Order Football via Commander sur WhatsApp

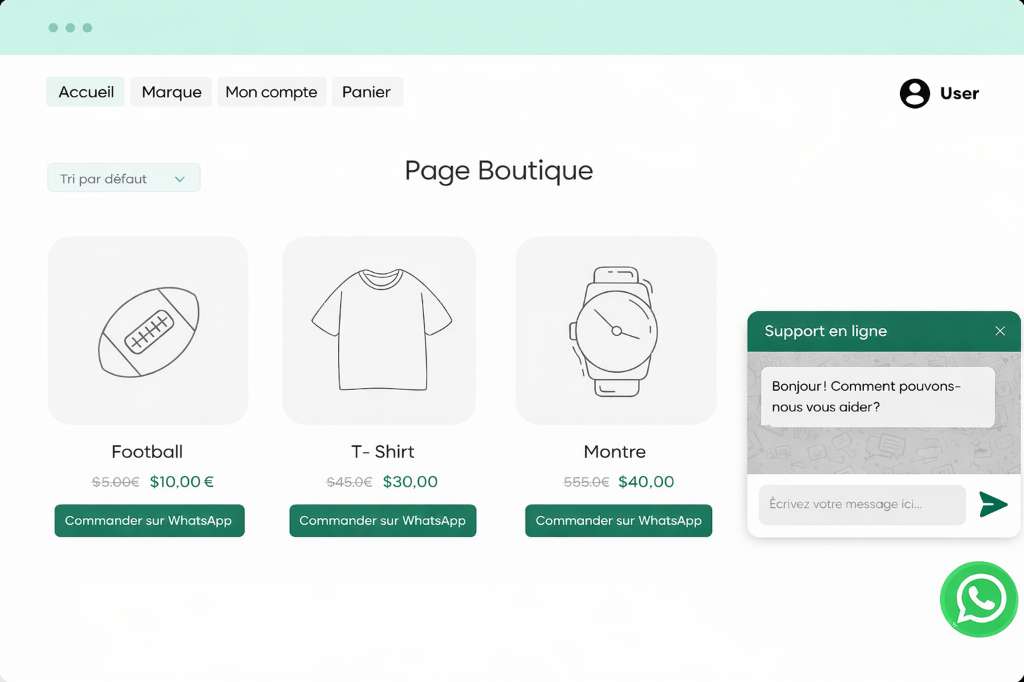click(149, 521)
